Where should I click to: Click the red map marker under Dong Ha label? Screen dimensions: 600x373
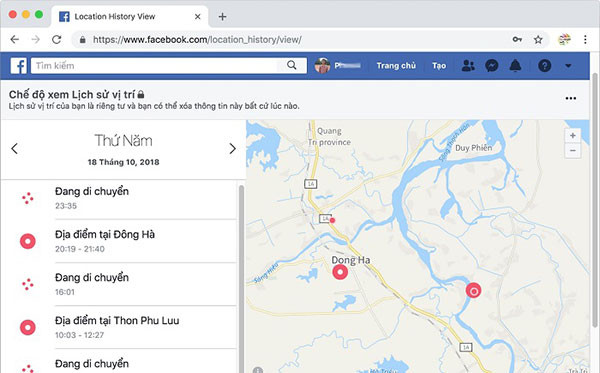tap(340, 272)
